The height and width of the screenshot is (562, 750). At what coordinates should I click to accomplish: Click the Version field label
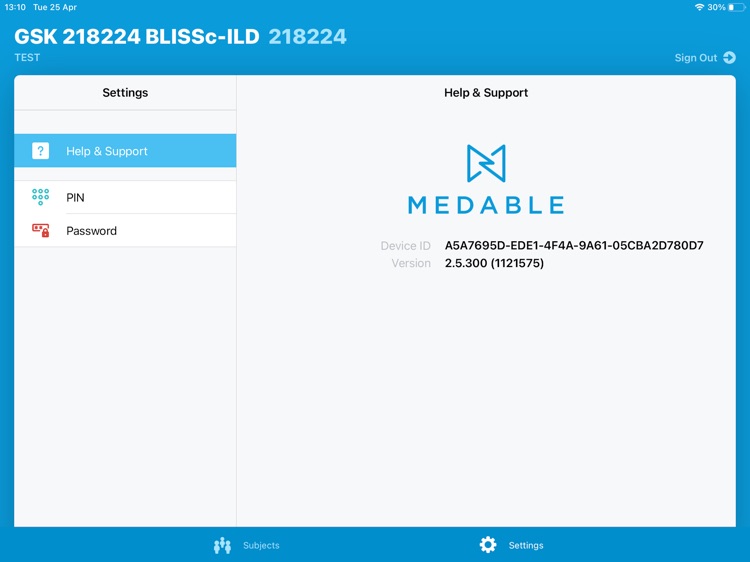tap(411, 263)
